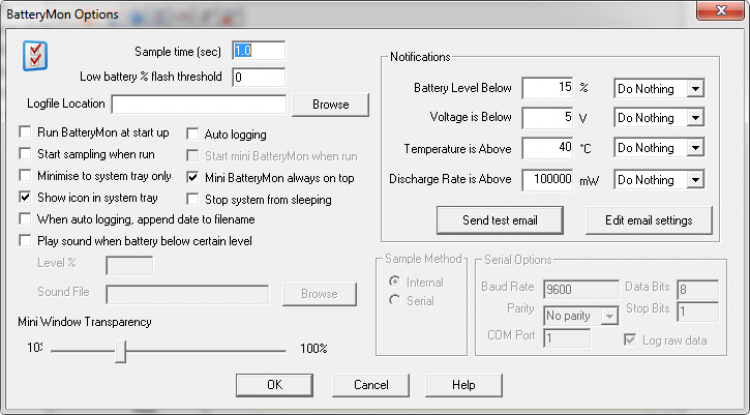Click Voltage is Below value field

[547, 118]
